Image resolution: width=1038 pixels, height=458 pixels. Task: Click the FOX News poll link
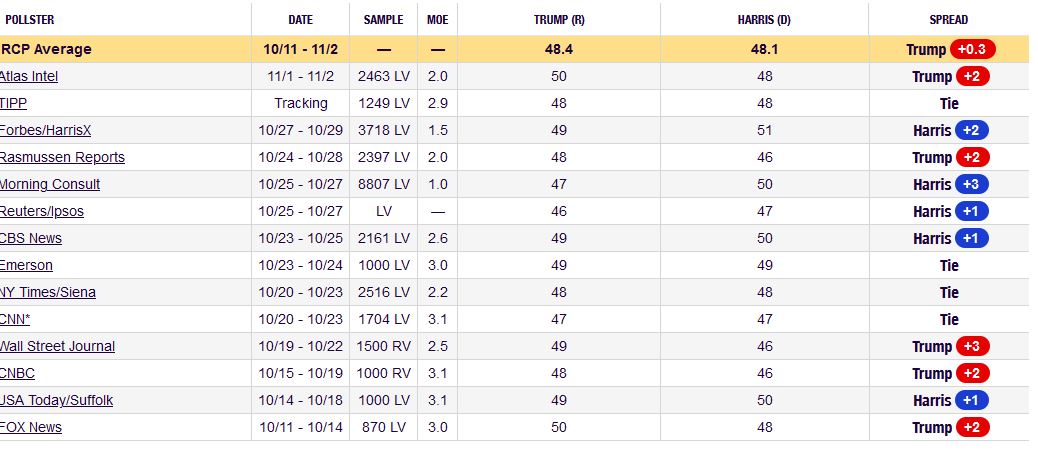[31, 427]
